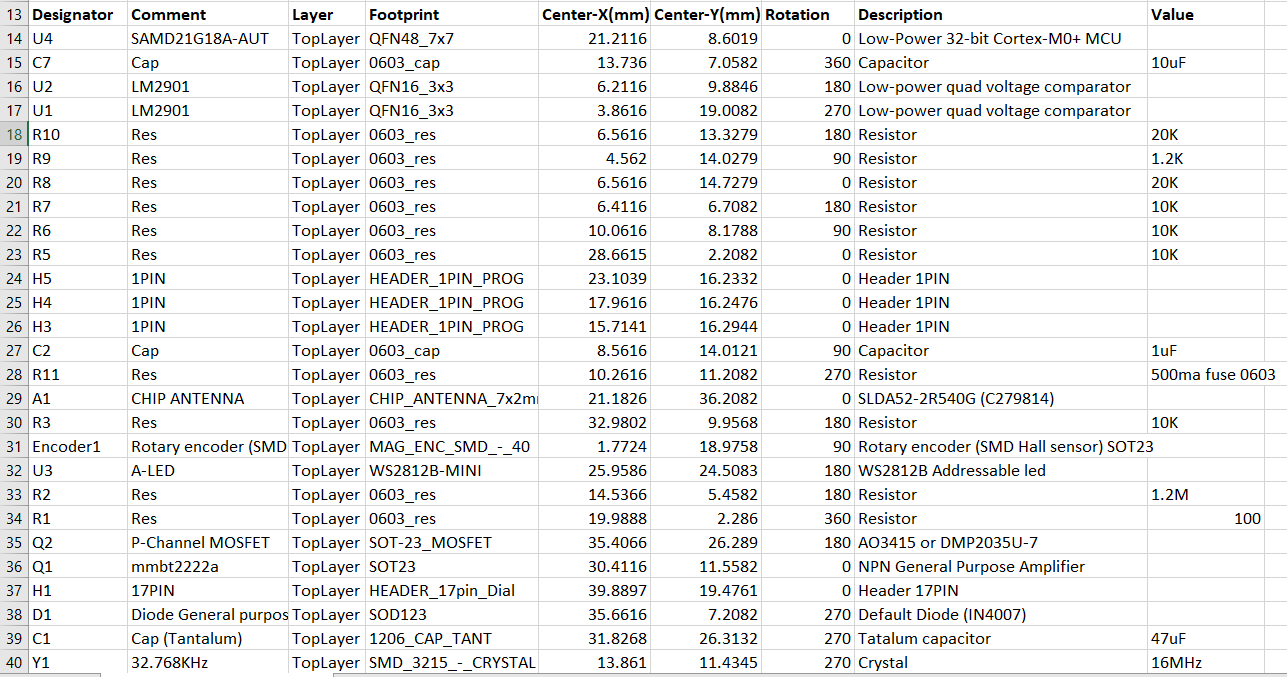Select the 32.768KHz comment cell
The width and height of the screenshot is (1287, 677).
click(209, 663)
